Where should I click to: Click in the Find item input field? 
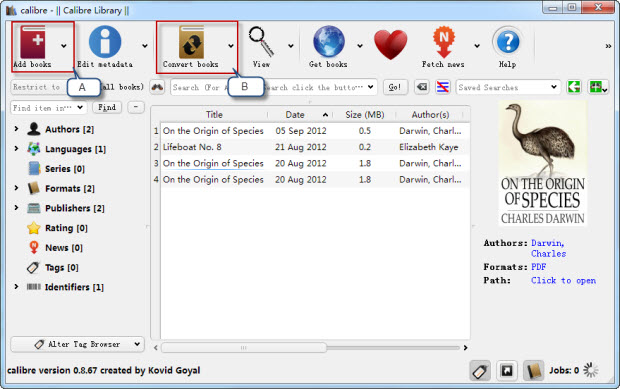[x=43, y=107]
